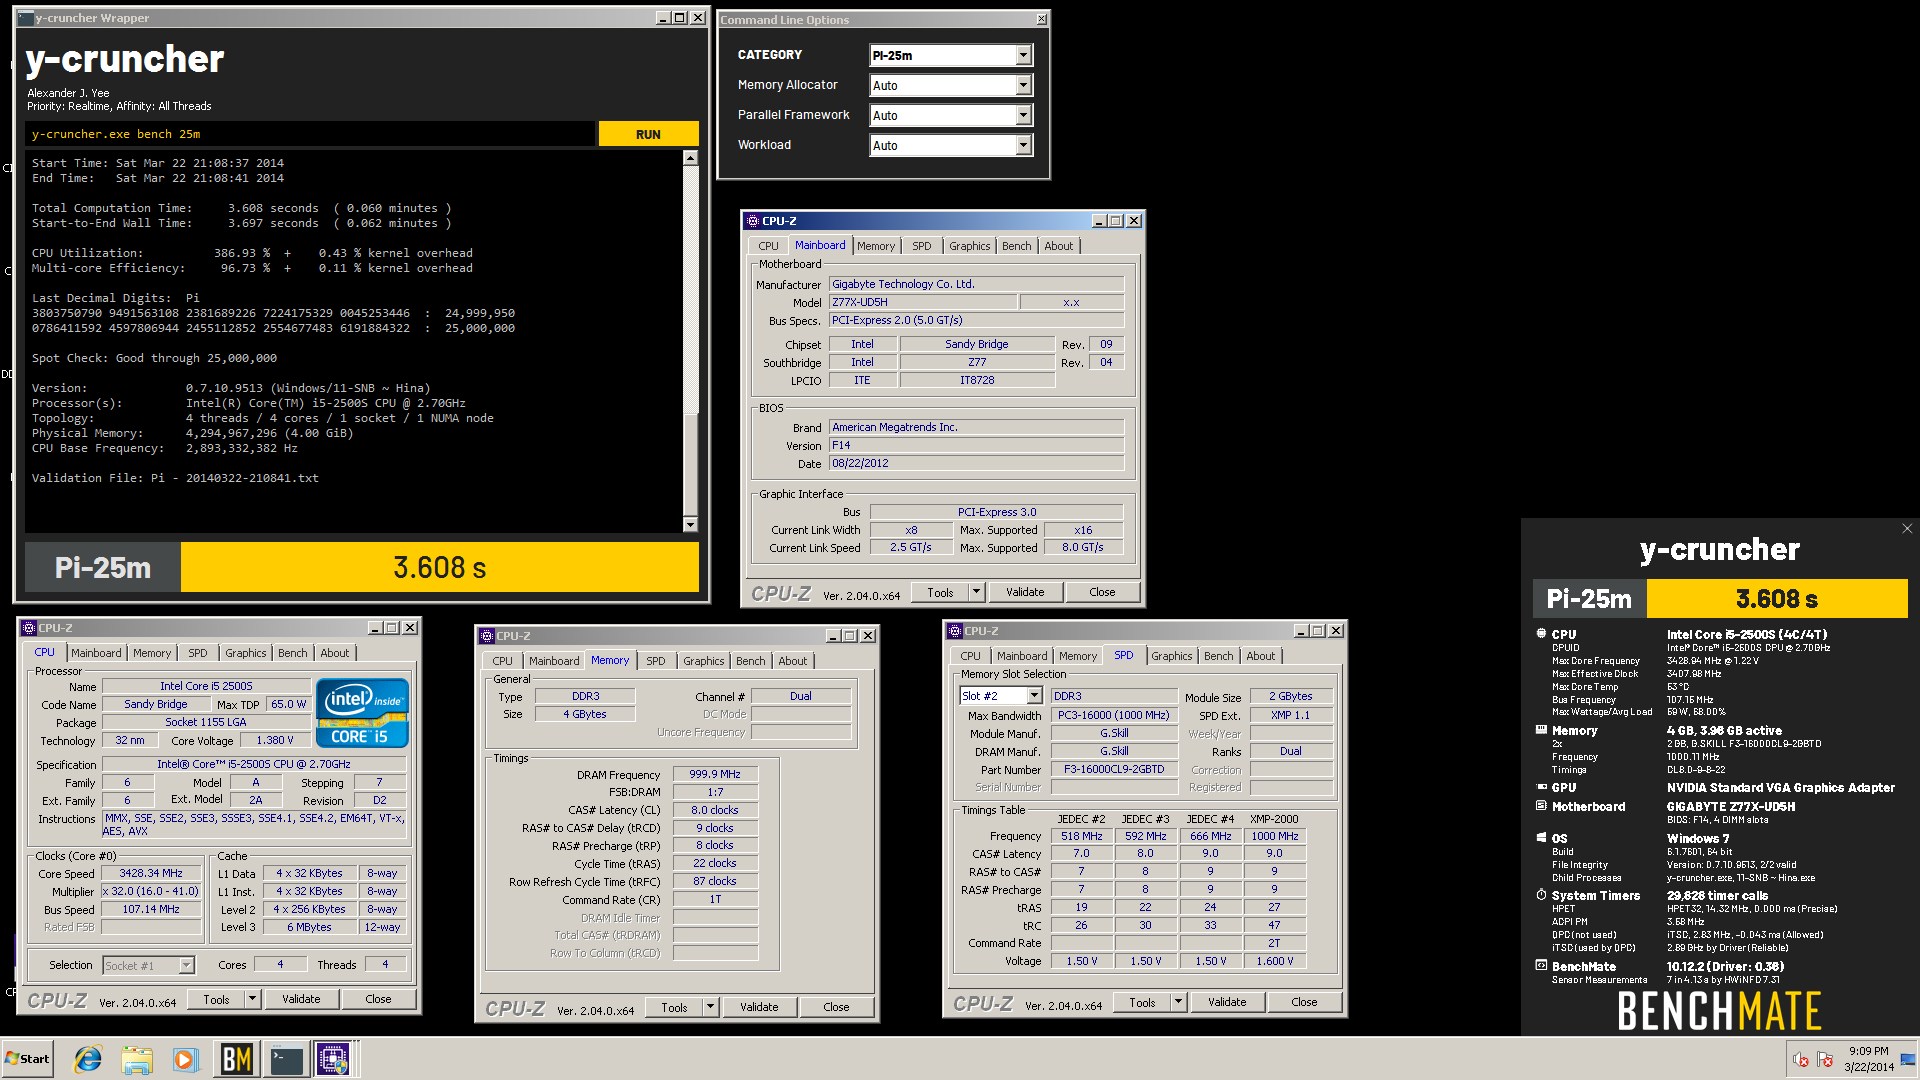Click the Core Voltage value 1.380 V
The image size is (1920, 1080).
275,741
